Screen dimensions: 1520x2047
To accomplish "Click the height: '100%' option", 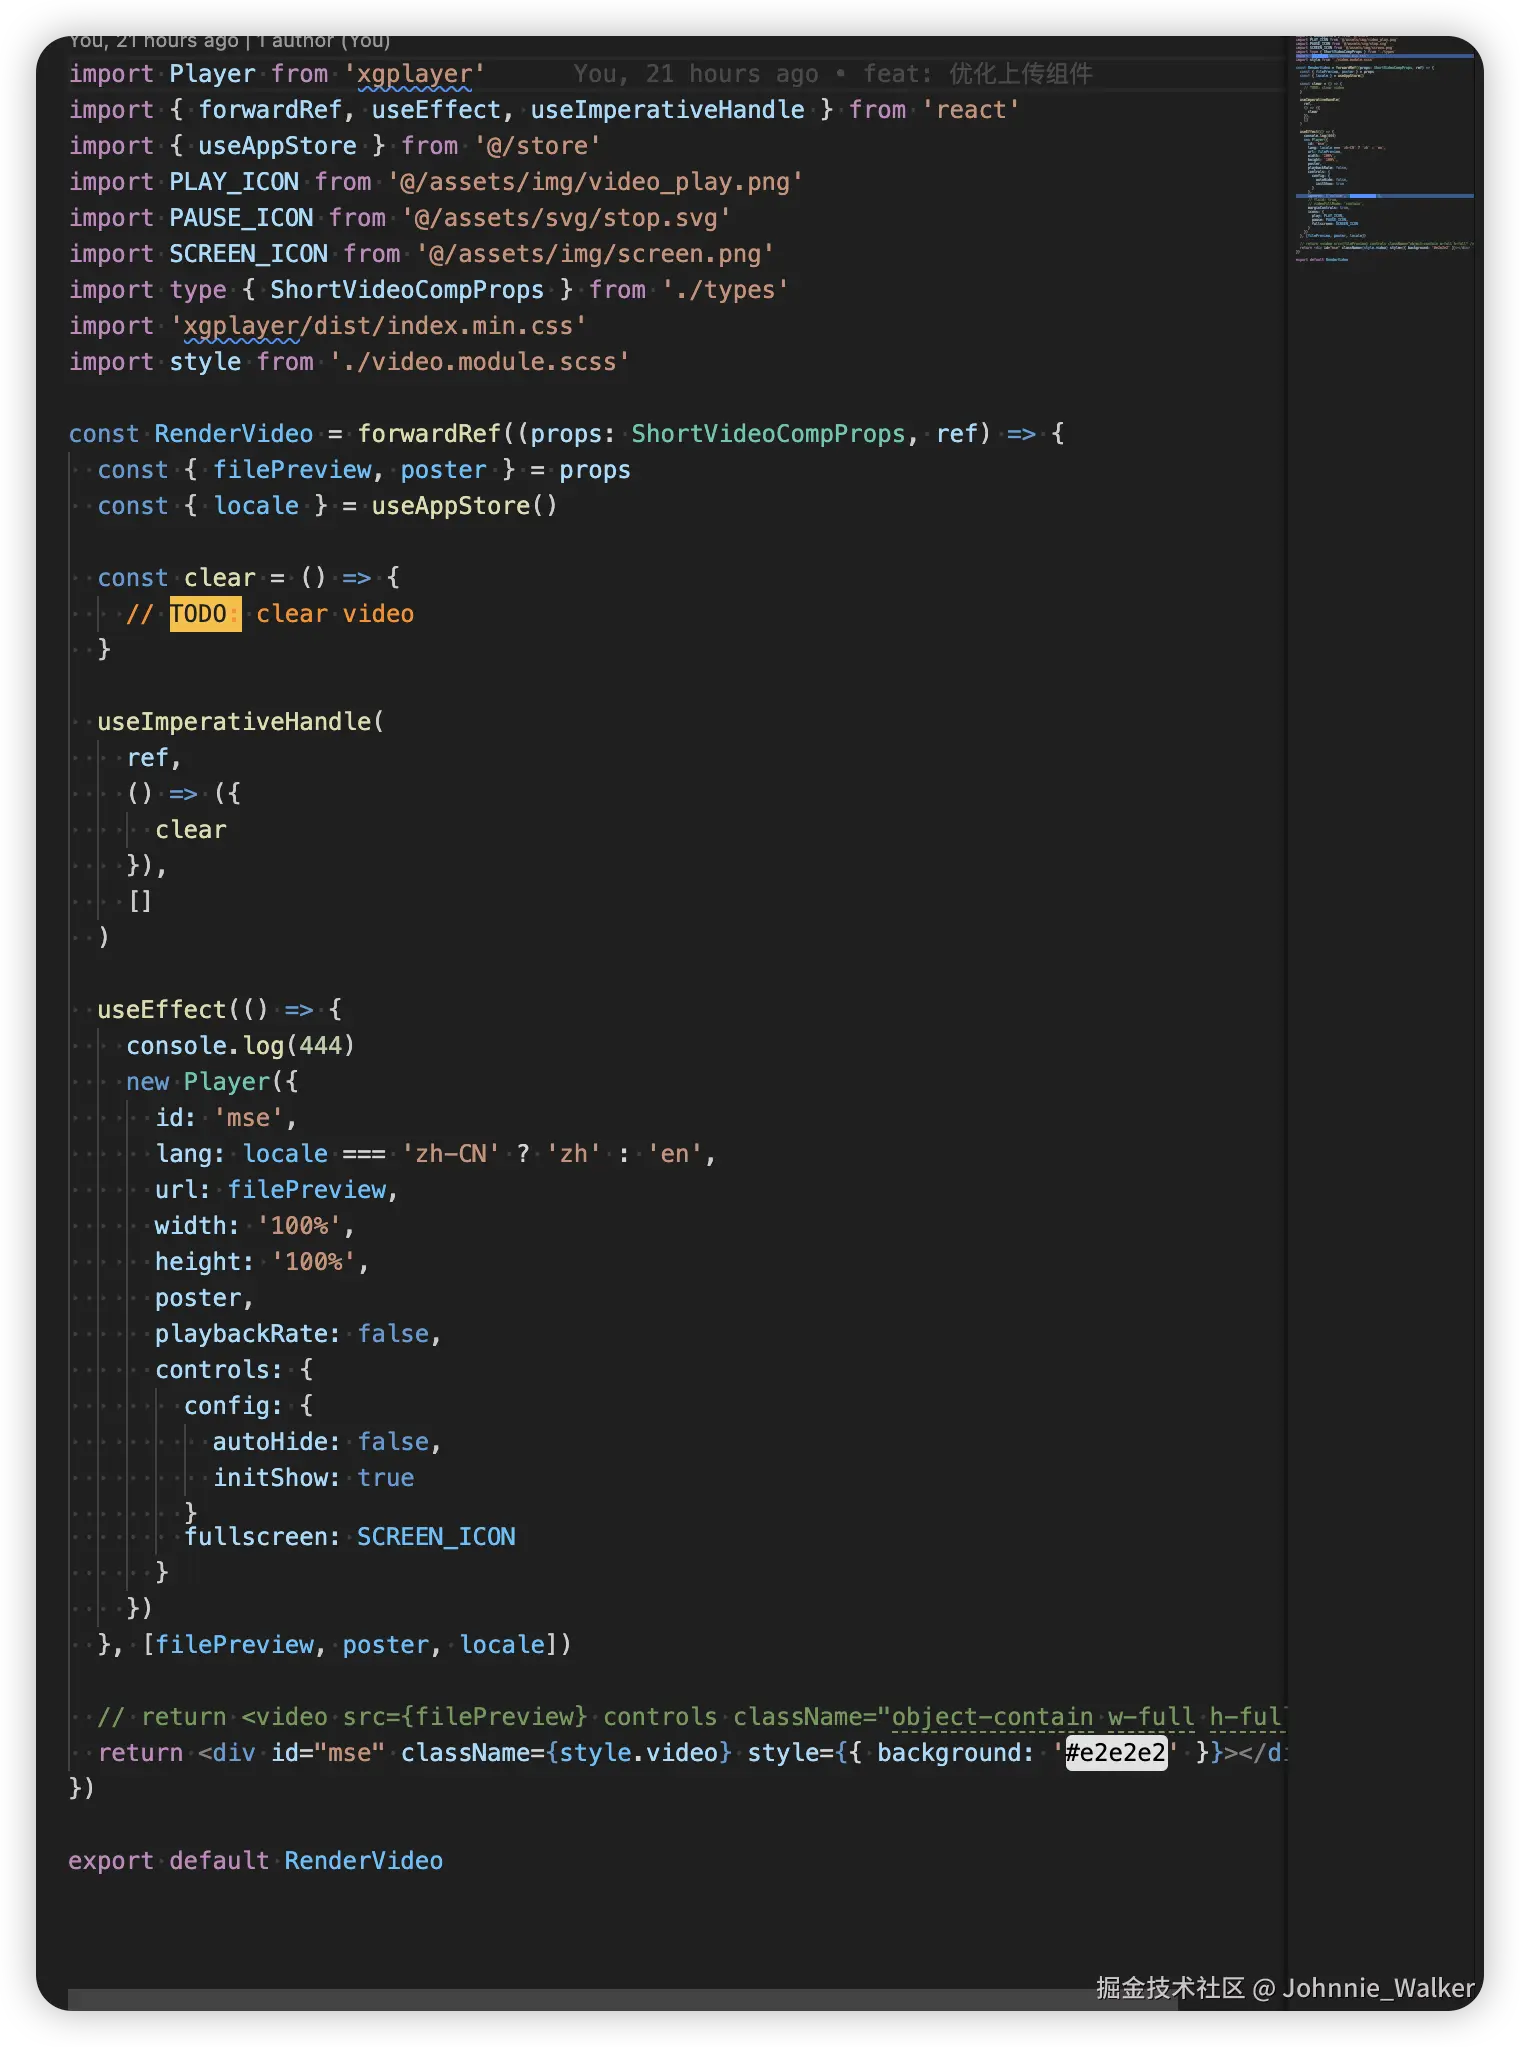I will [x=262, y=1262].
